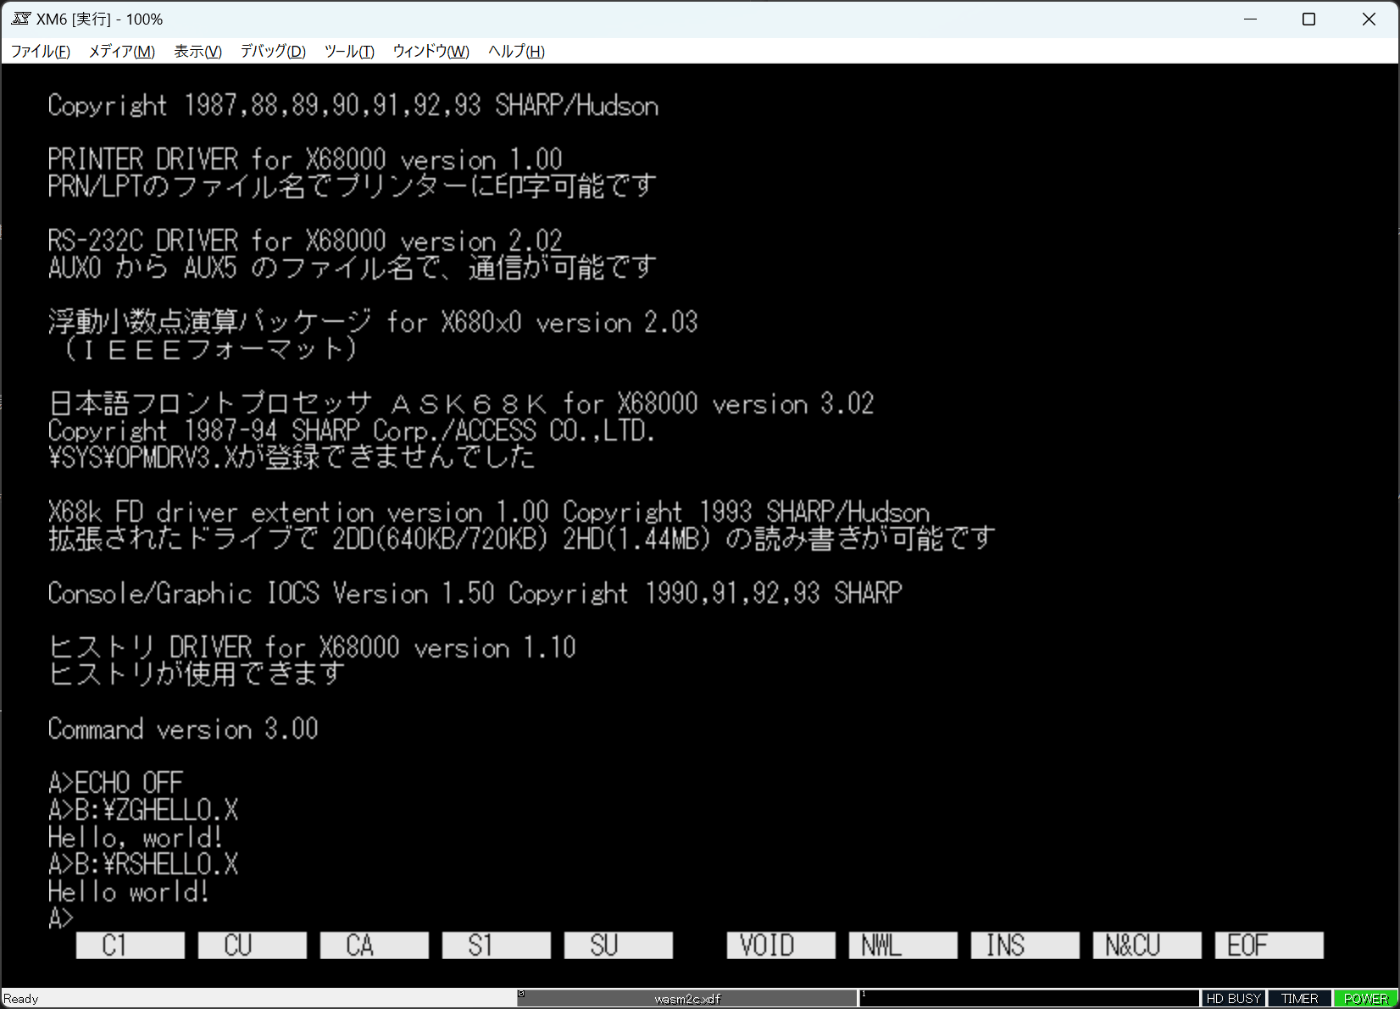
Task: Click the 'A>ECHO OFF' line
Action: (116, 782)
